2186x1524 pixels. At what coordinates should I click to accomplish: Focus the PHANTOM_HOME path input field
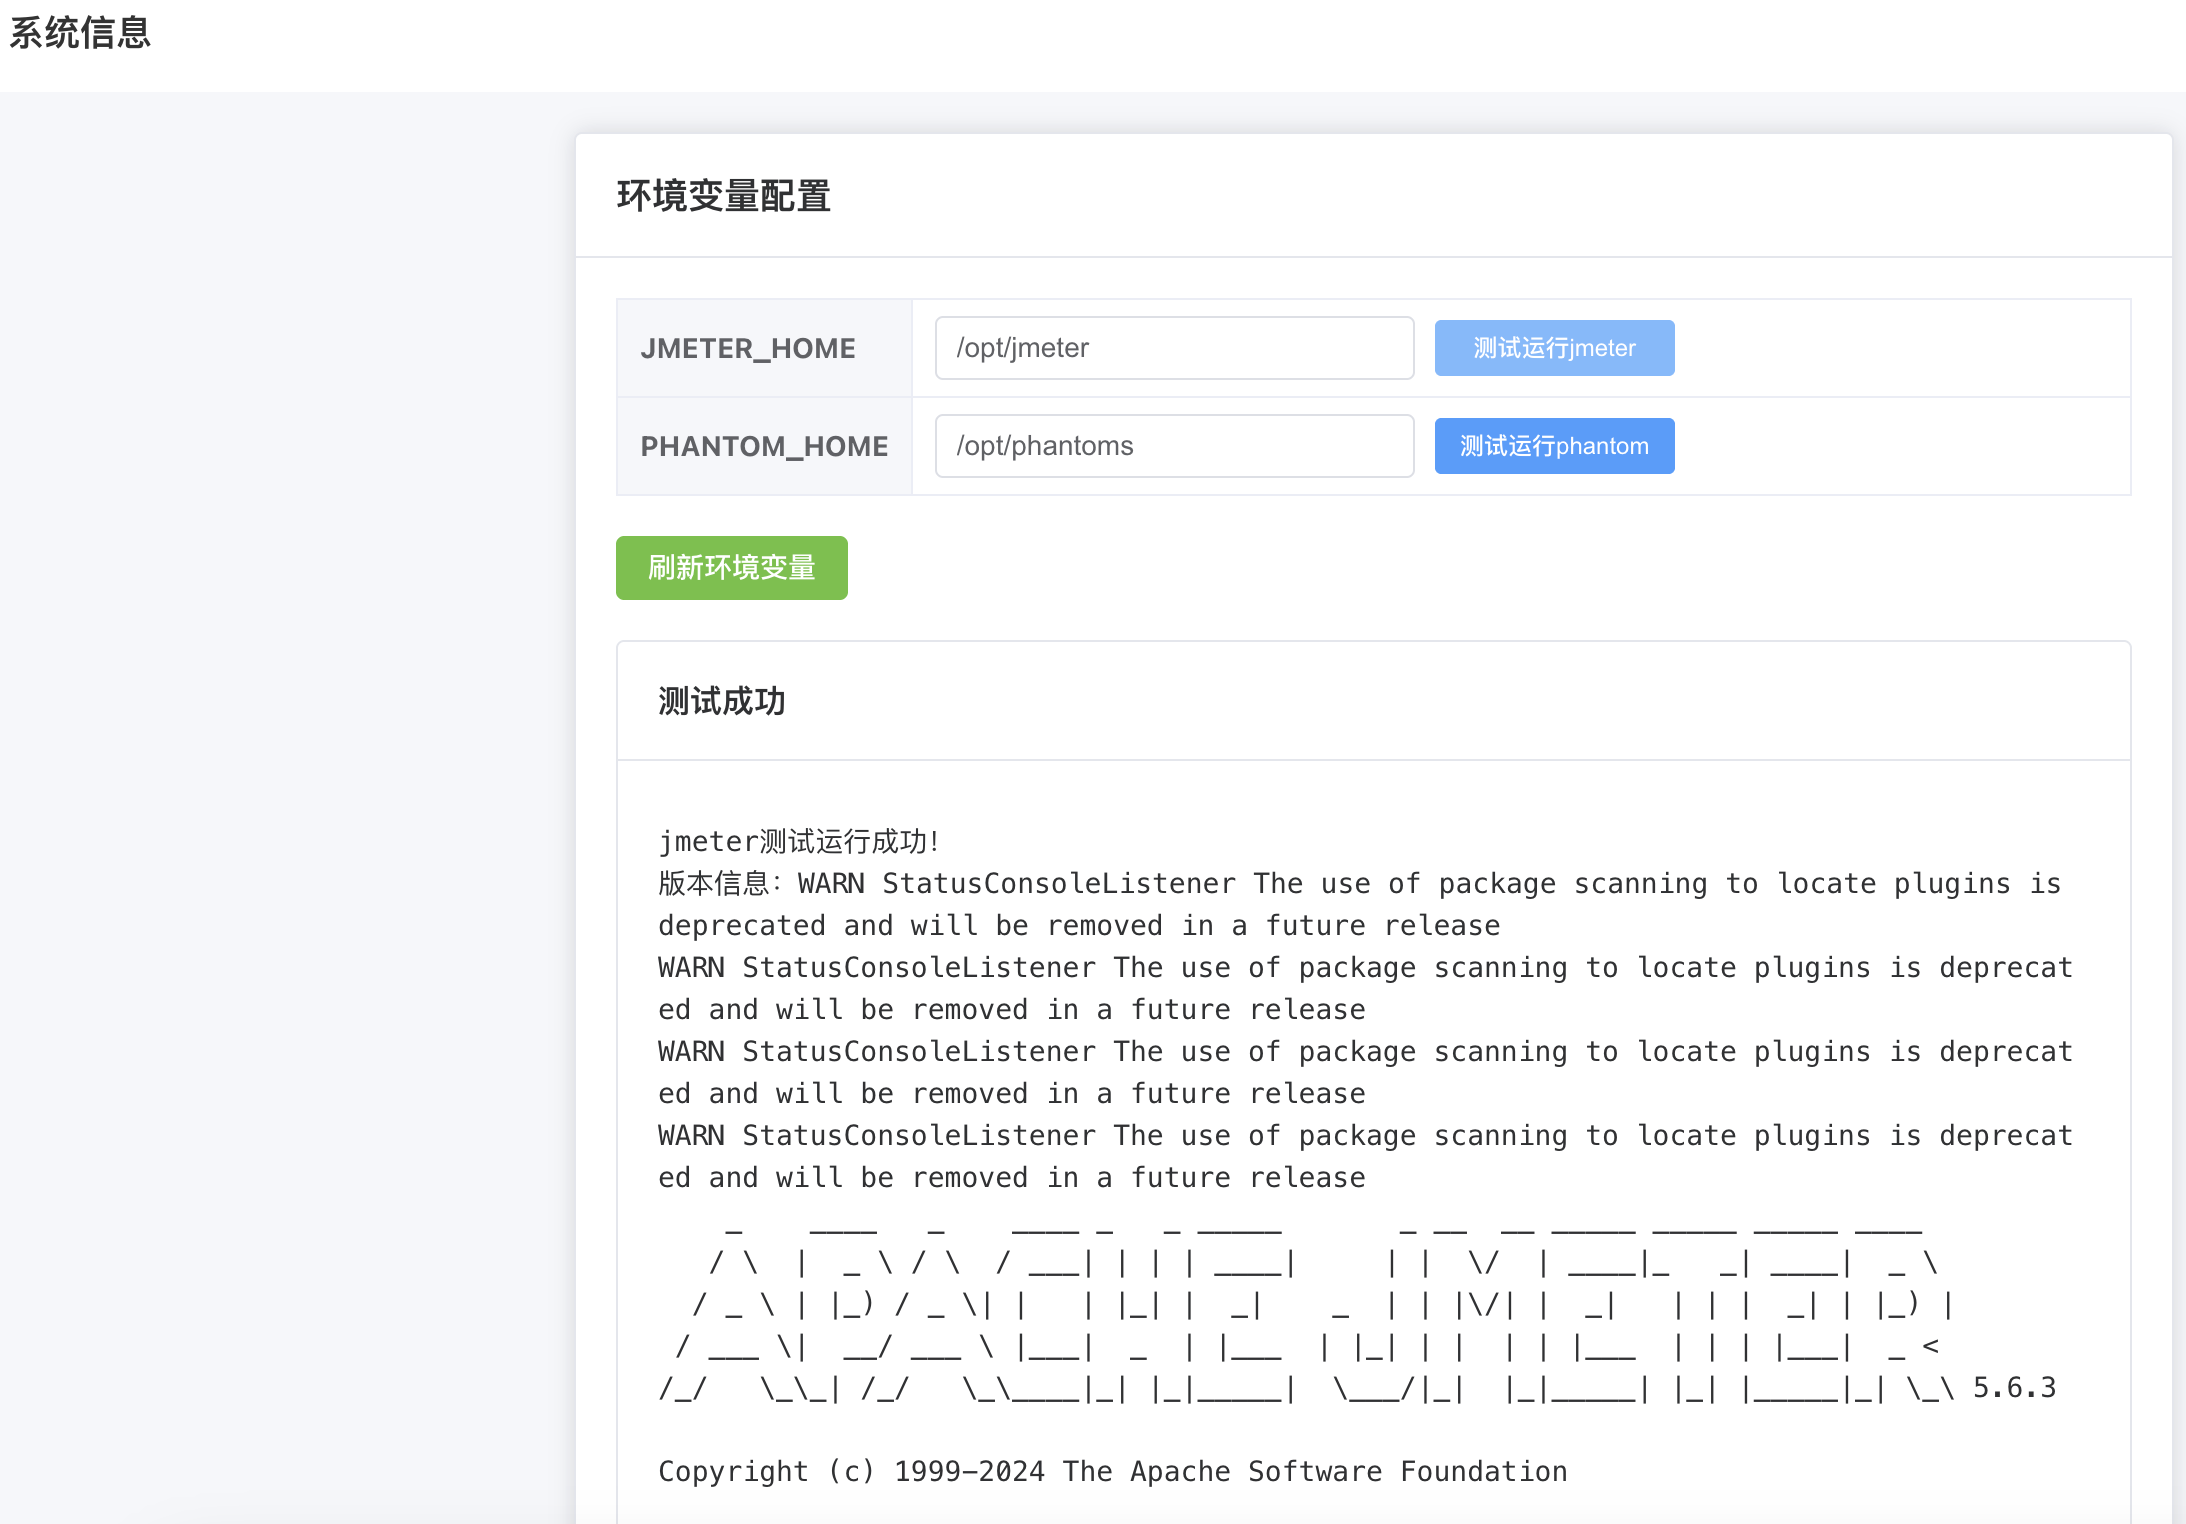coord(1174,446)
